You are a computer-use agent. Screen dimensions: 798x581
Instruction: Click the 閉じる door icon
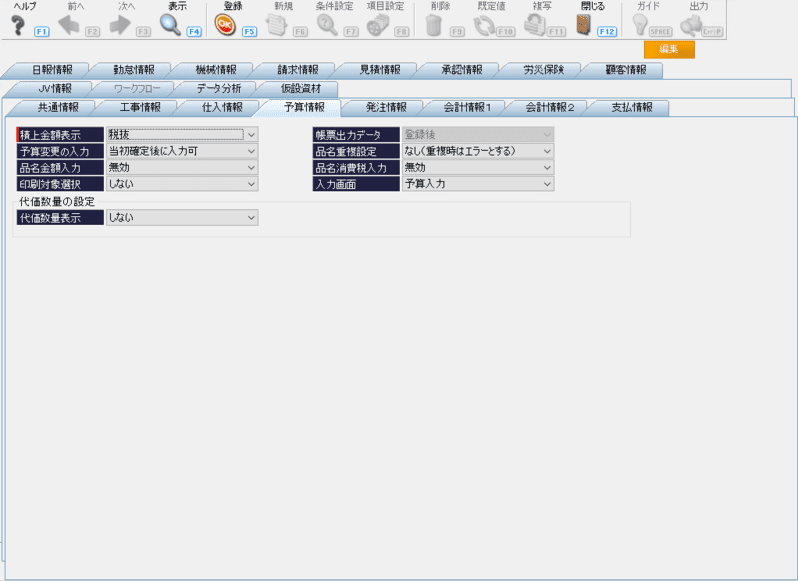coord(584,25)
